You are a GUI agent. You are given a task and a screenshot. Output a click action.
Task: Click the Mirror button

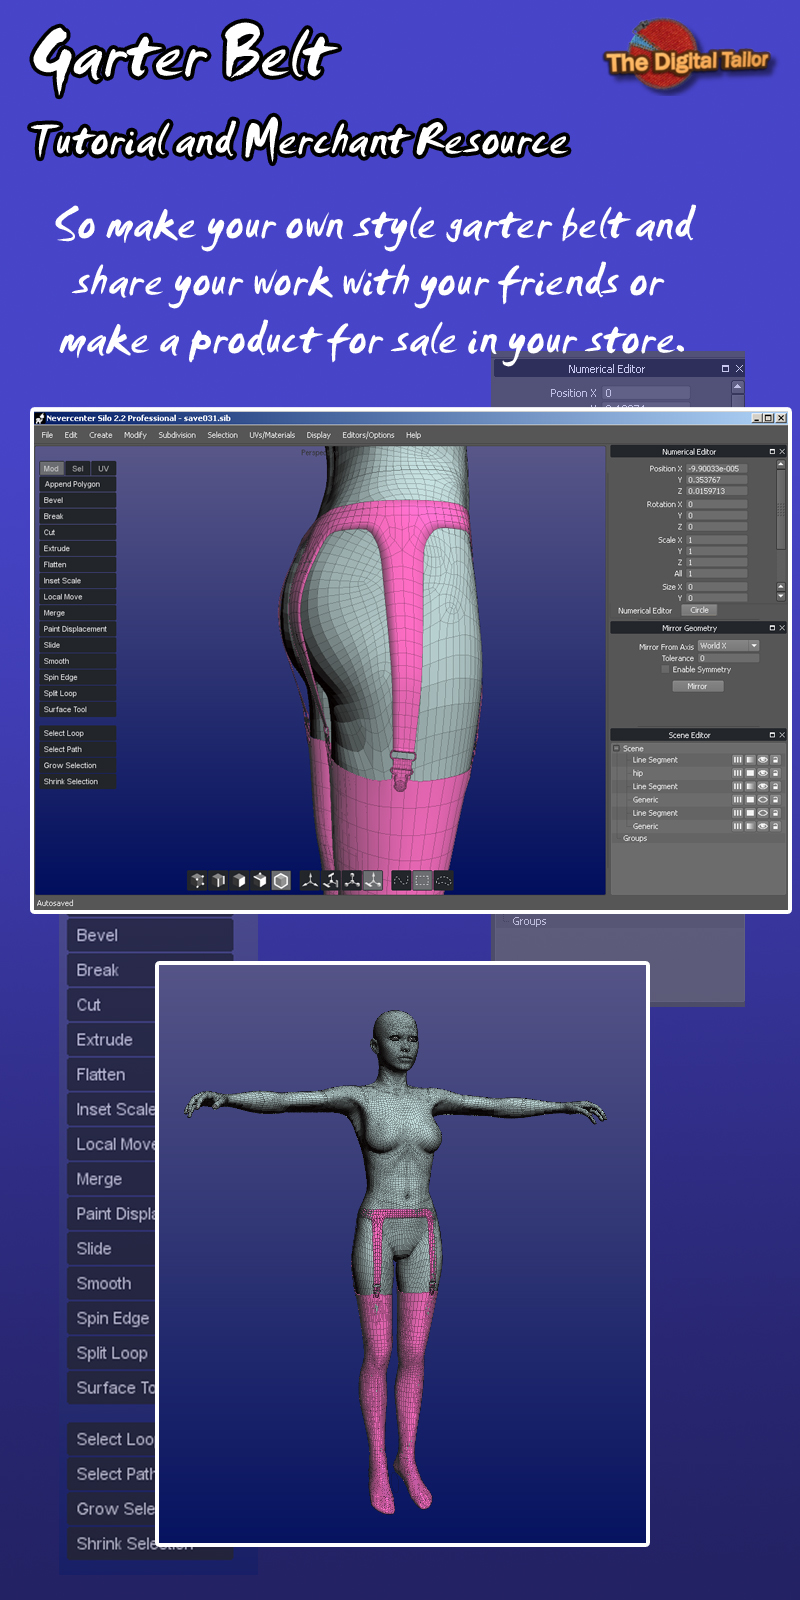(697, 686)
